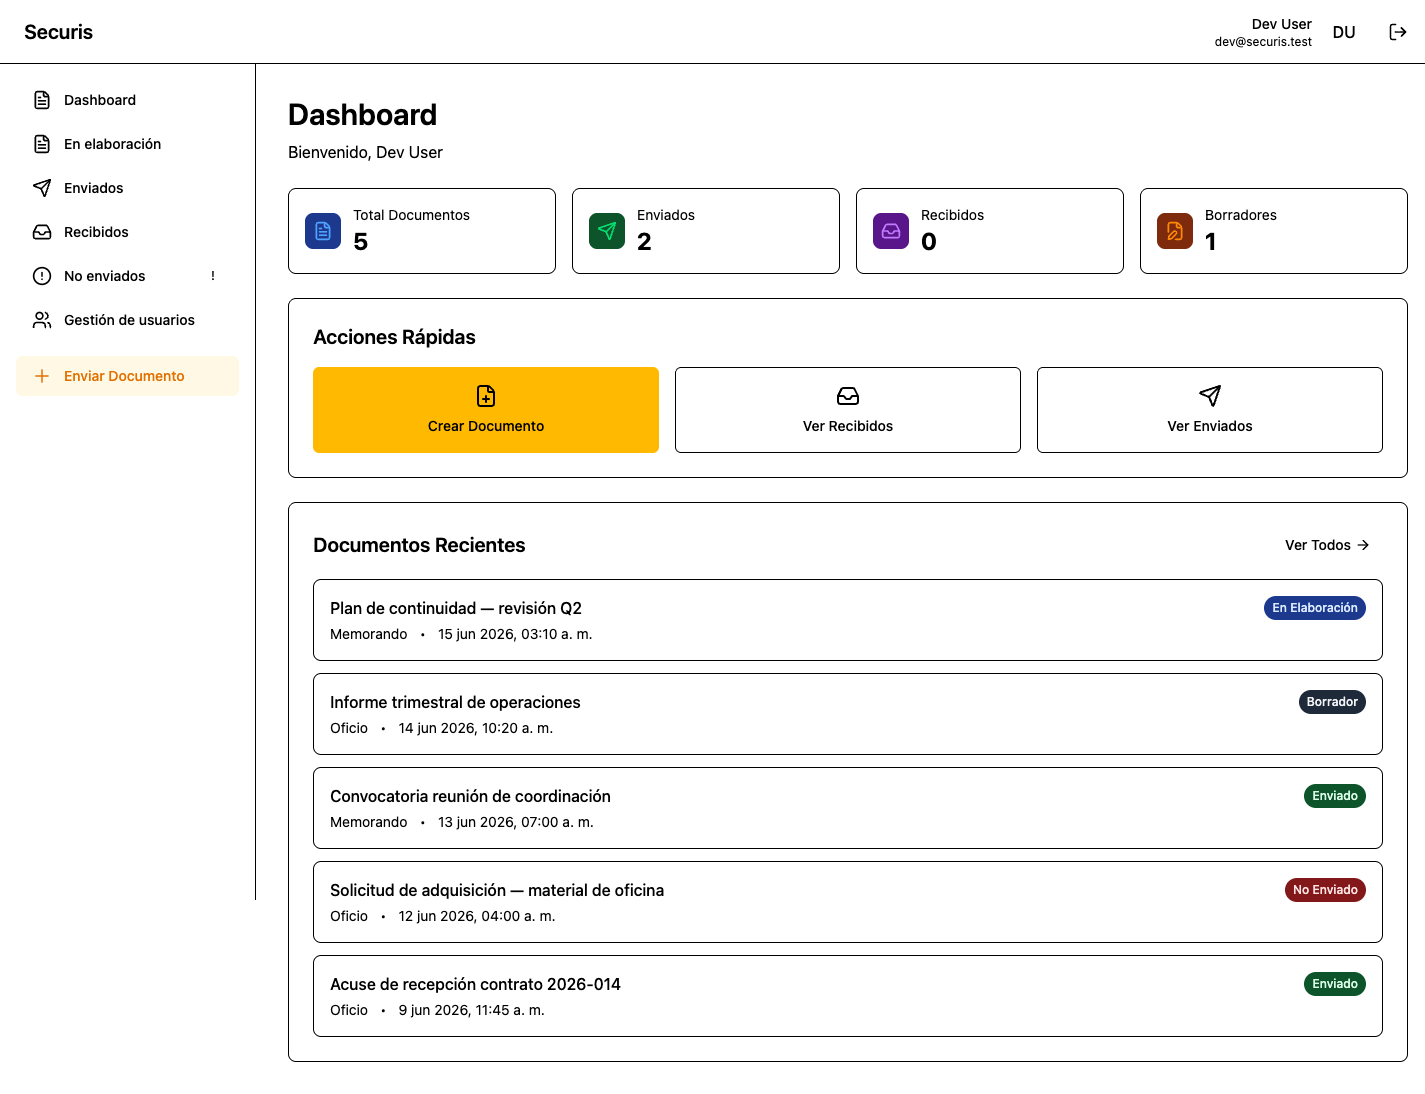Click the dev@securis.test email text
The width and height of the screenshot is (1425, 1094).
point(1263,42)
